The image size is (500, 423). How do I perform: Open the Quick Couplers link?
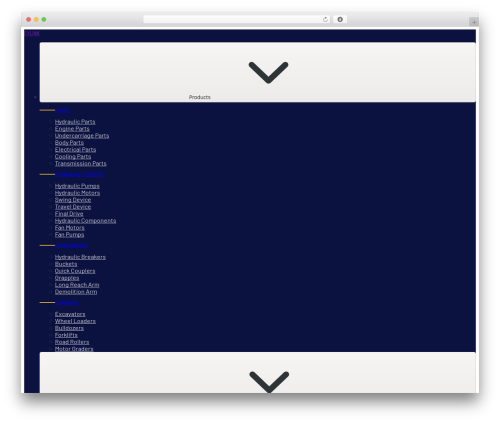pos(75,271)
